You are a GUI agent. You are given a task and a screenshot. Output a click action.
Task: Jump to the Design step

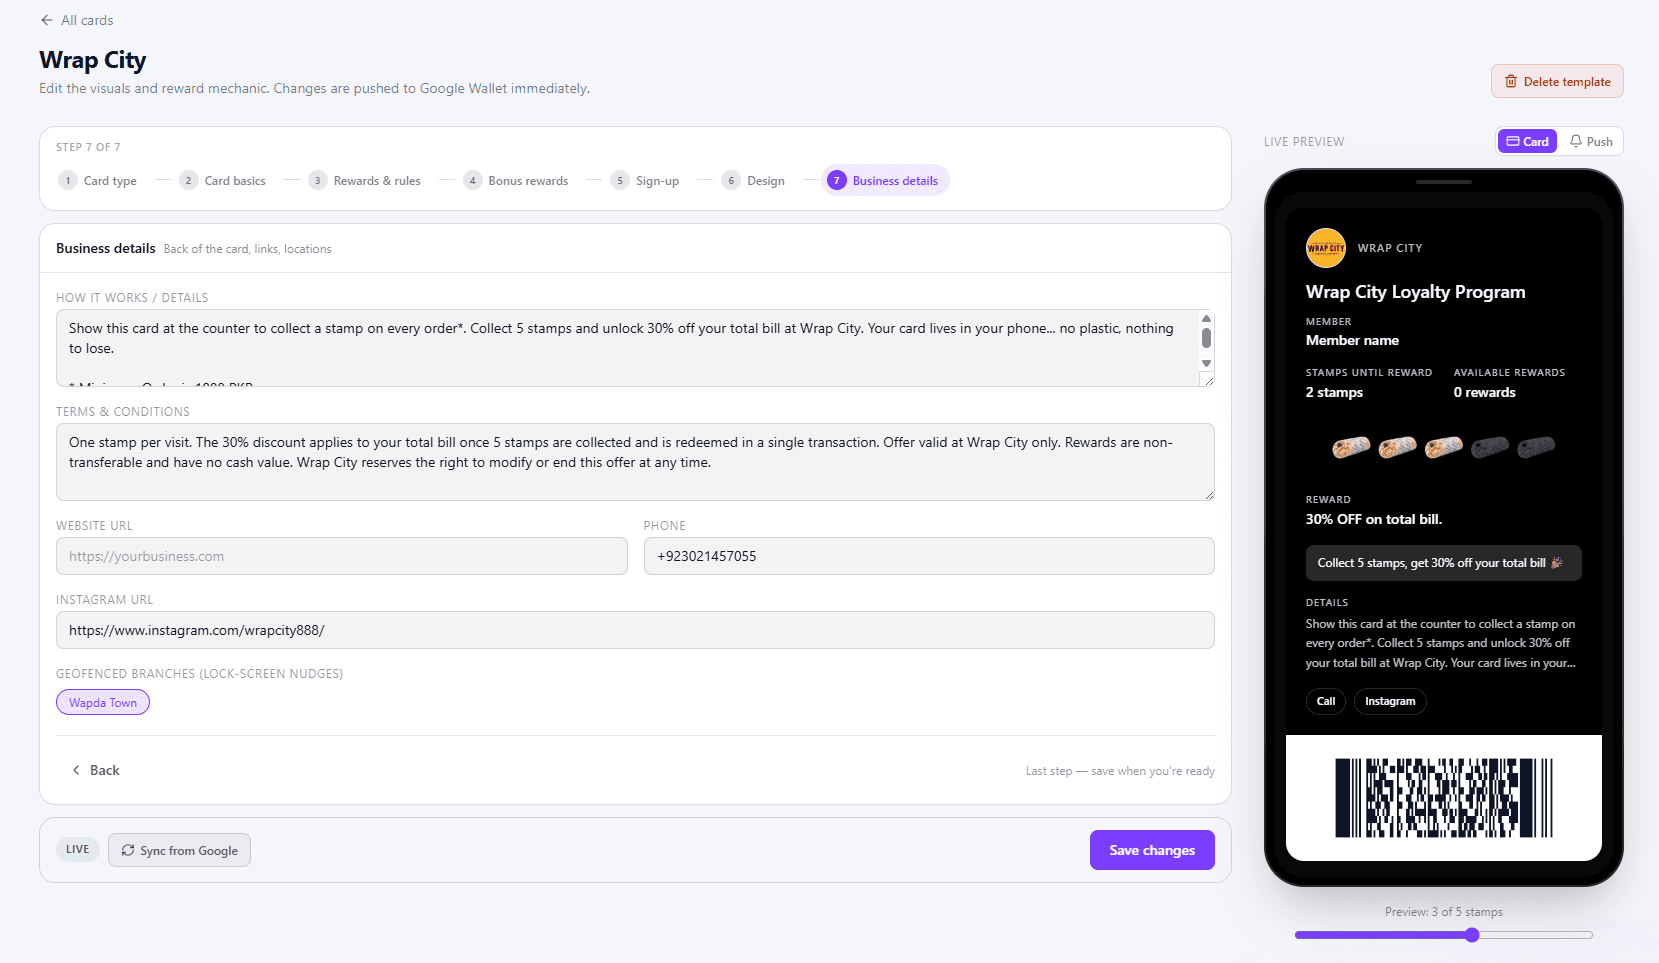click(754, 181)
